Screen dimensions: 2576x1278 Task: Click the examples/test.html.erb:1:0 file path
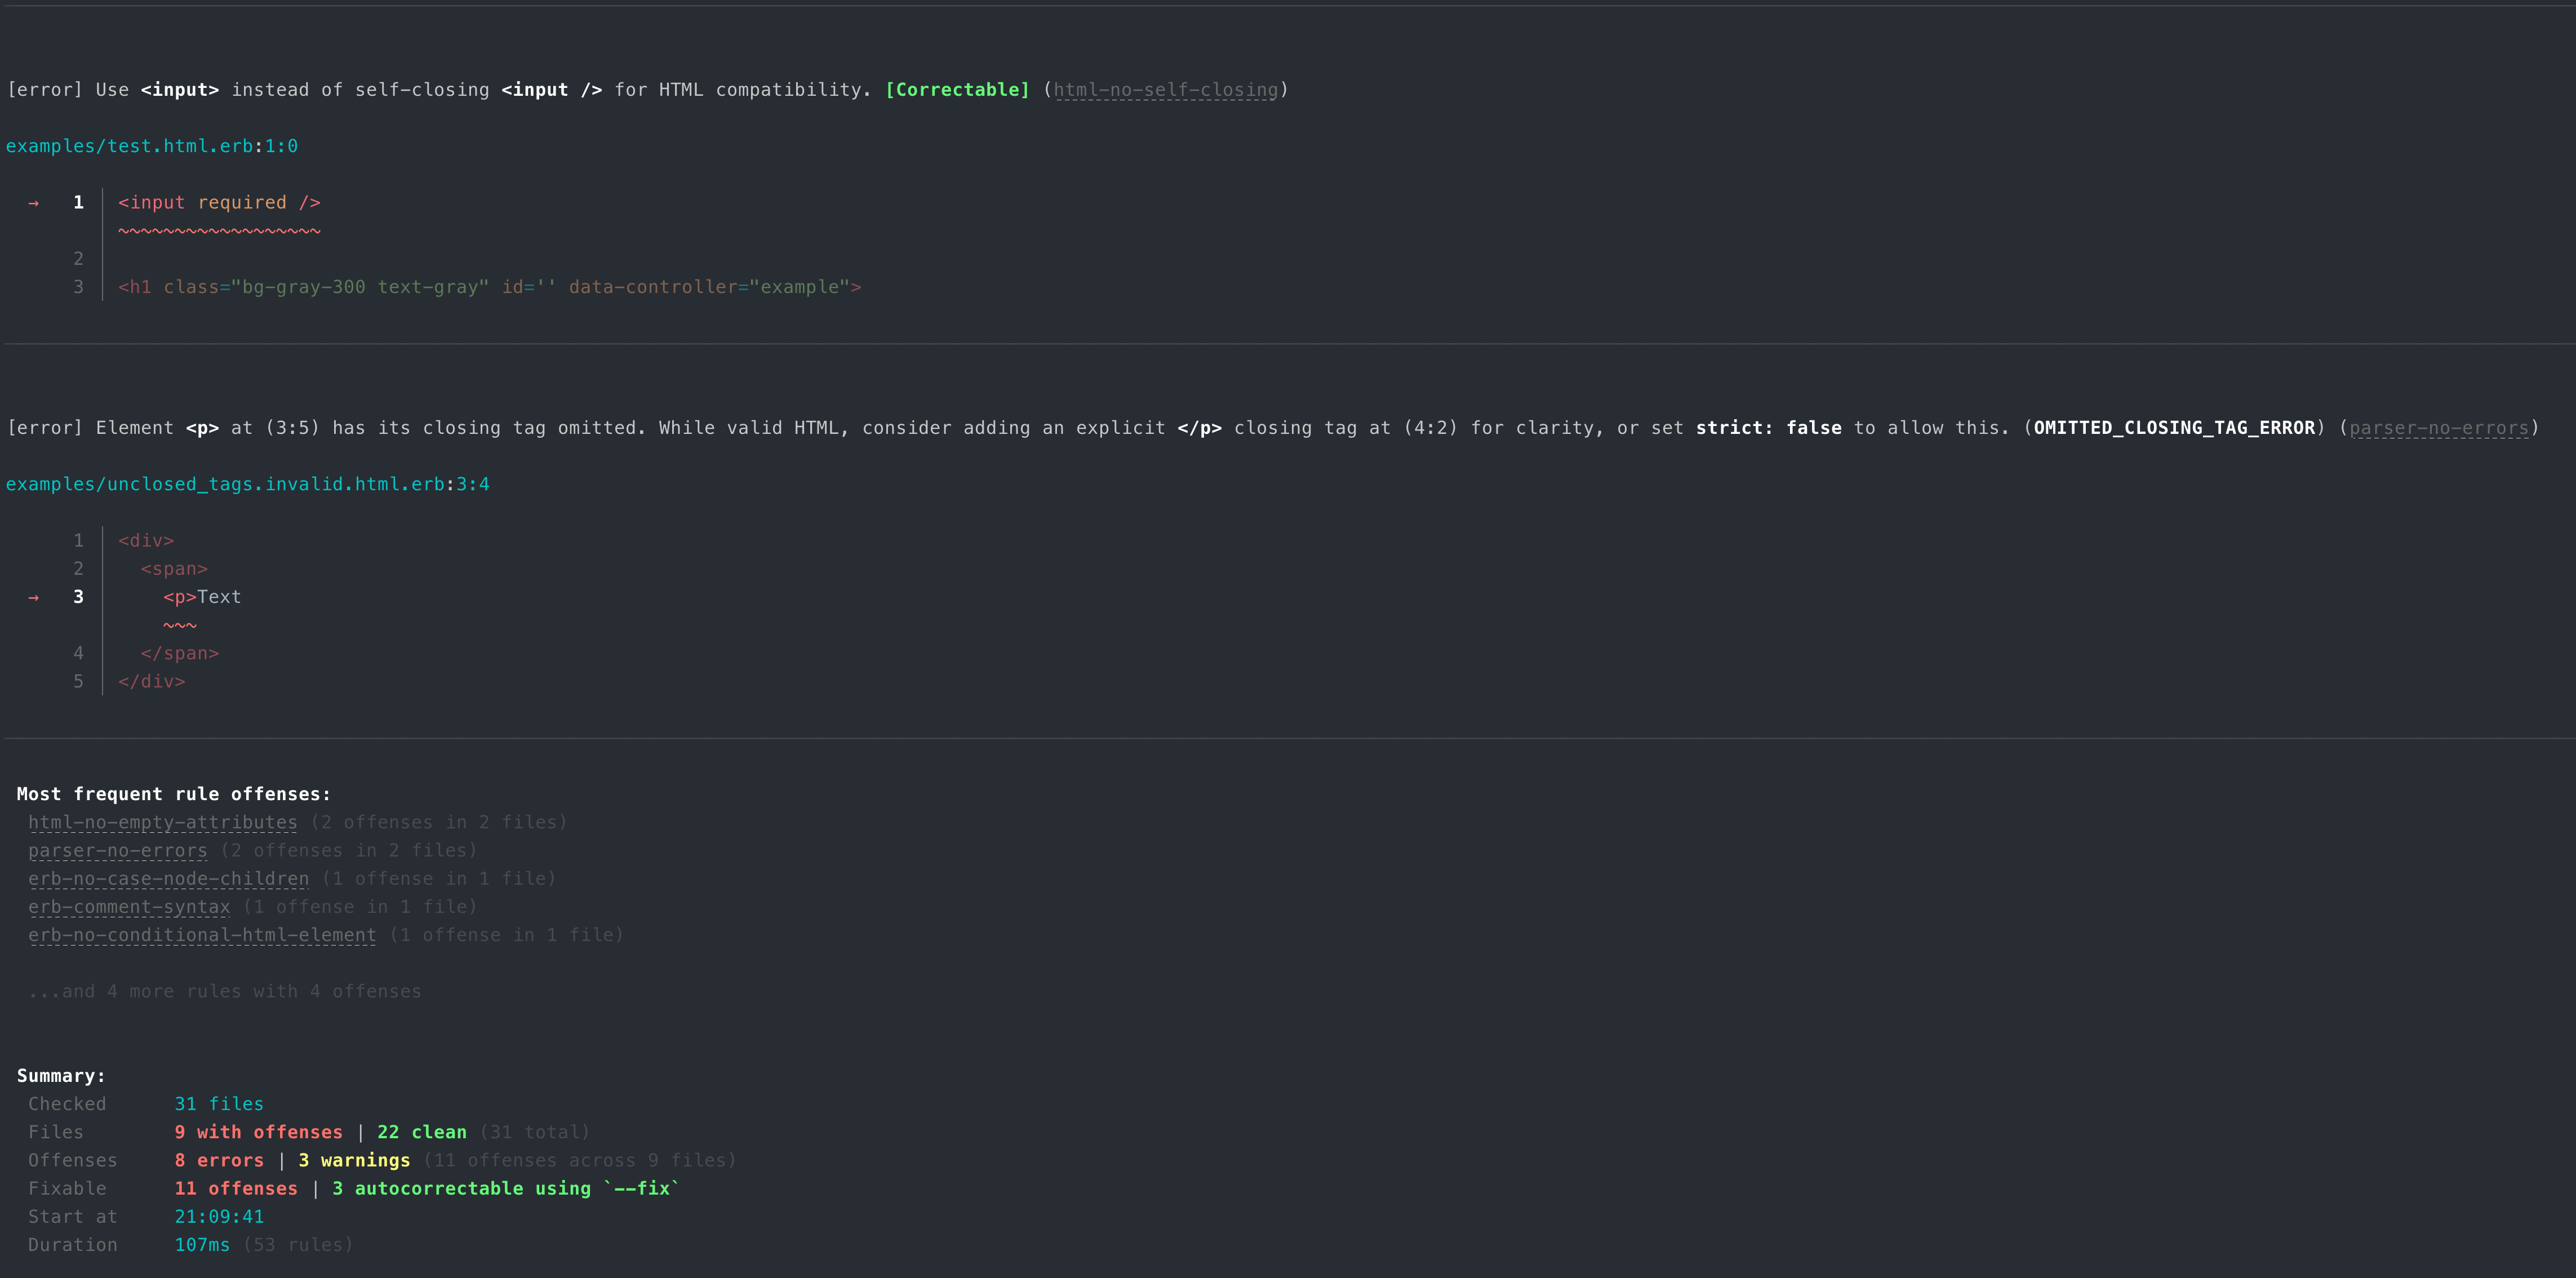pos(151,146)
